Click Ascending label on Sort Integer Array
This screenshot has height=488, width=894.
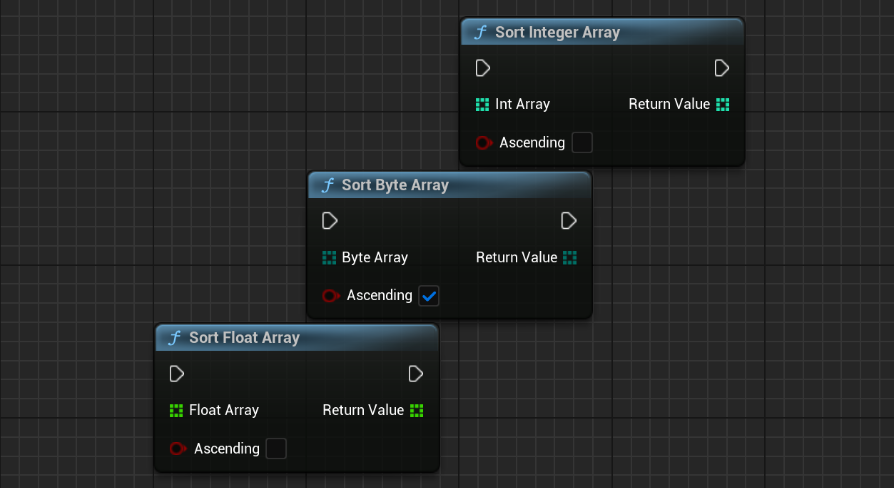pyautogui.click(x=532, y=143)
